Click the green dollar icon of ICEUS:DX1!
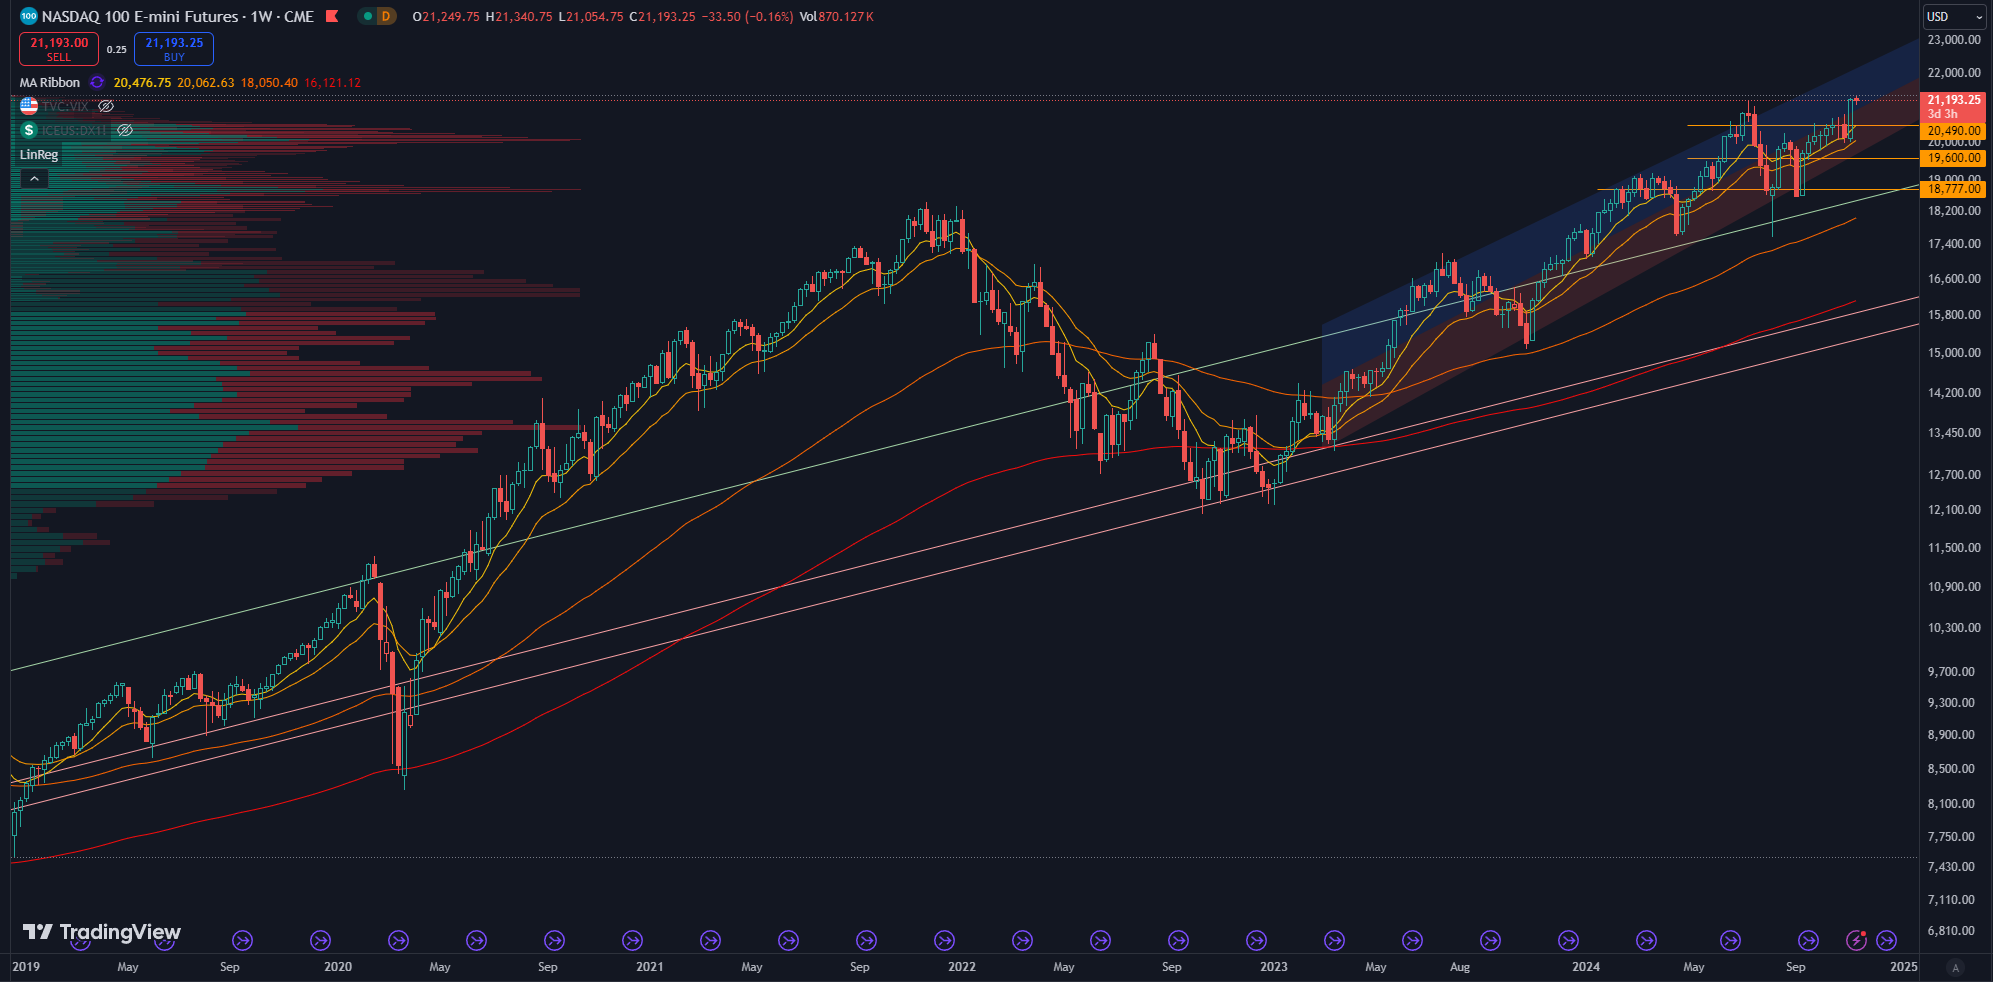Viewport: 1993px width, 982px height. (29, 130)
